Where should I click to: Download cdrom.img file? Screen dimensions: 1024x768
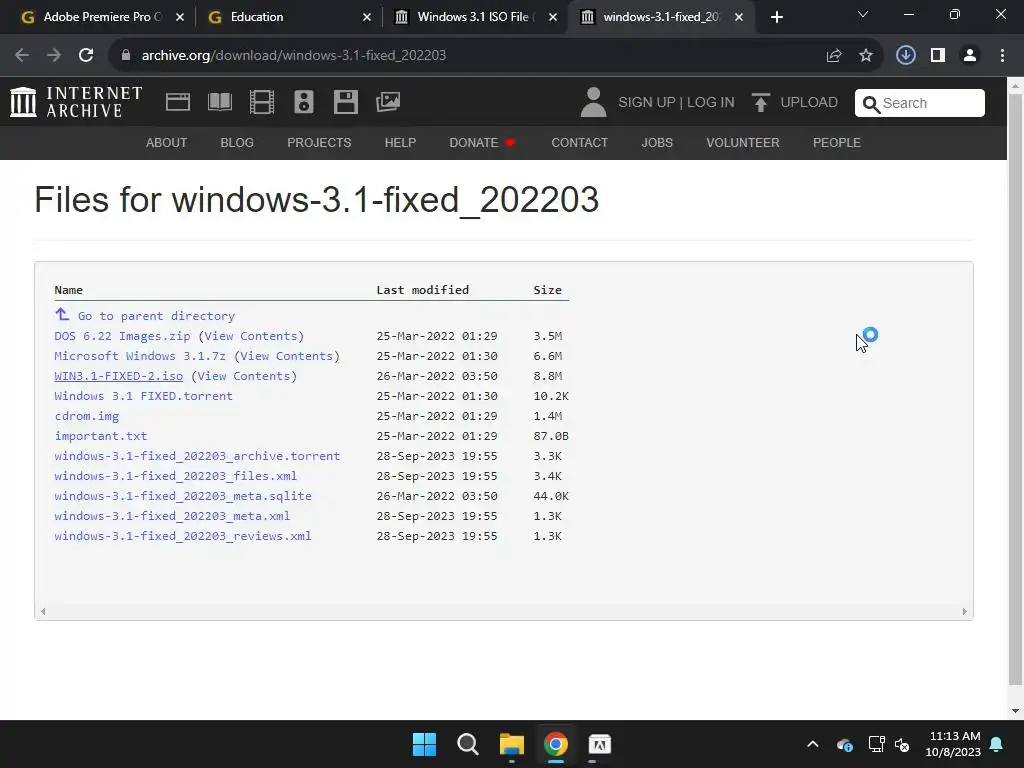coord(87,416)
